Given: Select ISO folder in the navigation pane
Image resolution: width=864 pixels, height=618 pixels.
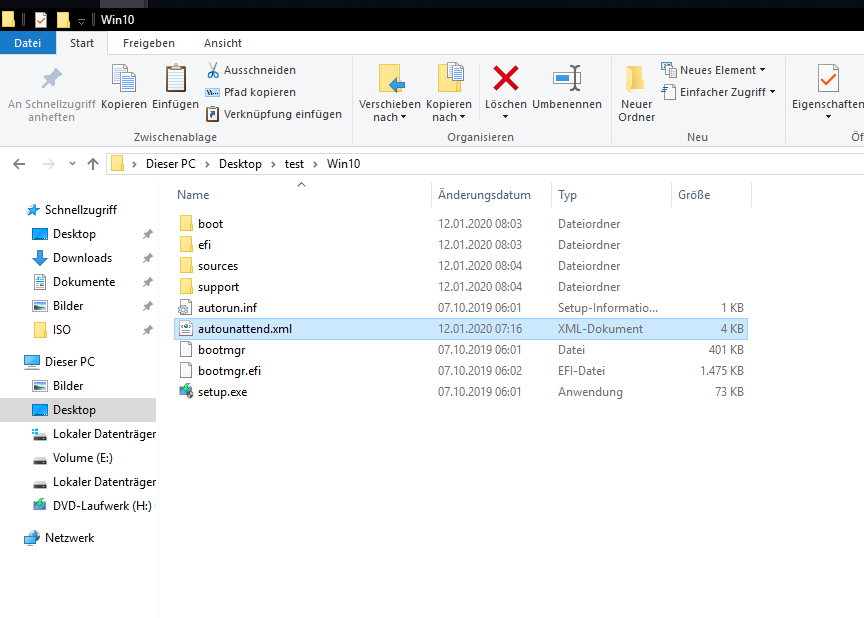Looking at the screenshot, I should [62, 330].
